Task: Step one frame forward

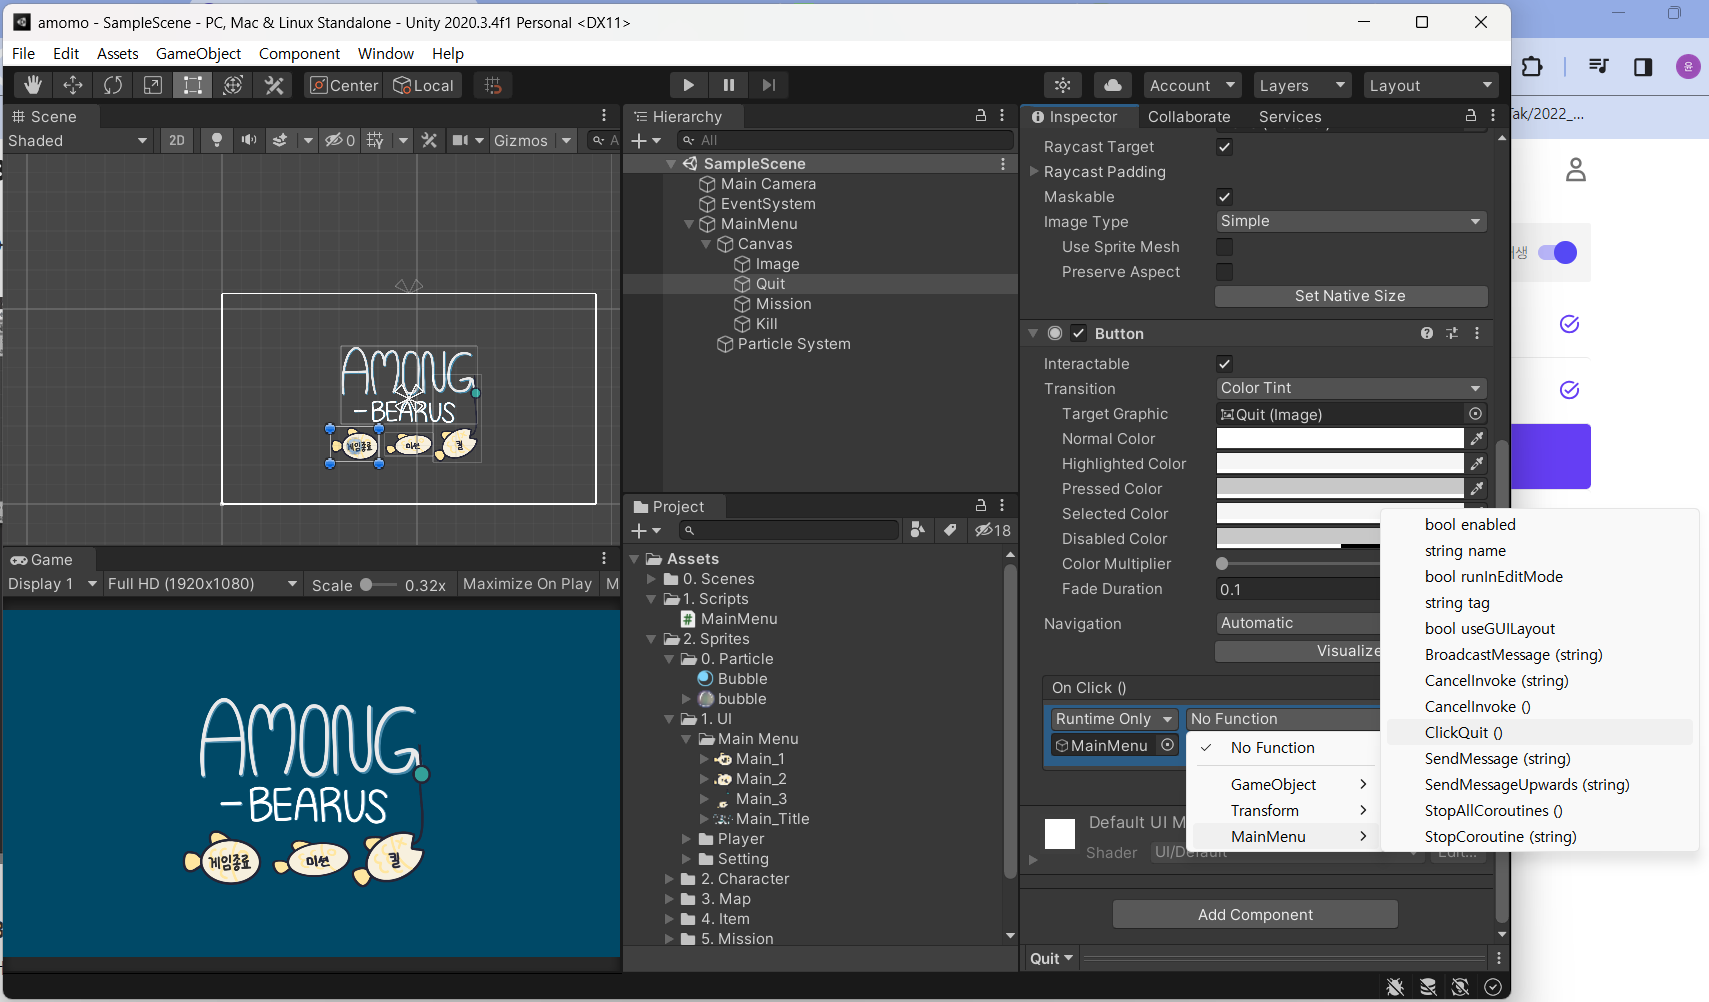Action: (769, 85)
